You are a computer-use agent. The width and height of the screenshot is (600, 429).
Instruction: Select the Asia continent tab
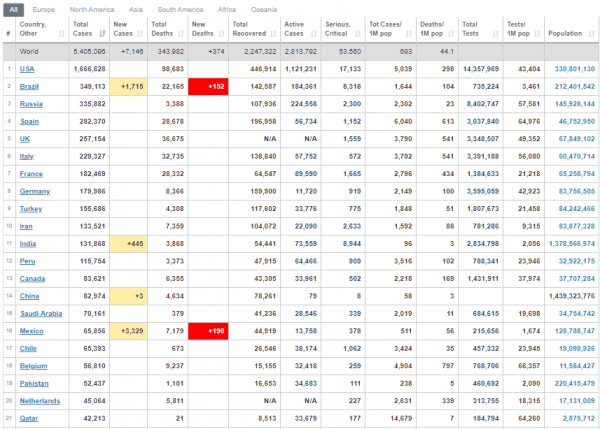135,10
